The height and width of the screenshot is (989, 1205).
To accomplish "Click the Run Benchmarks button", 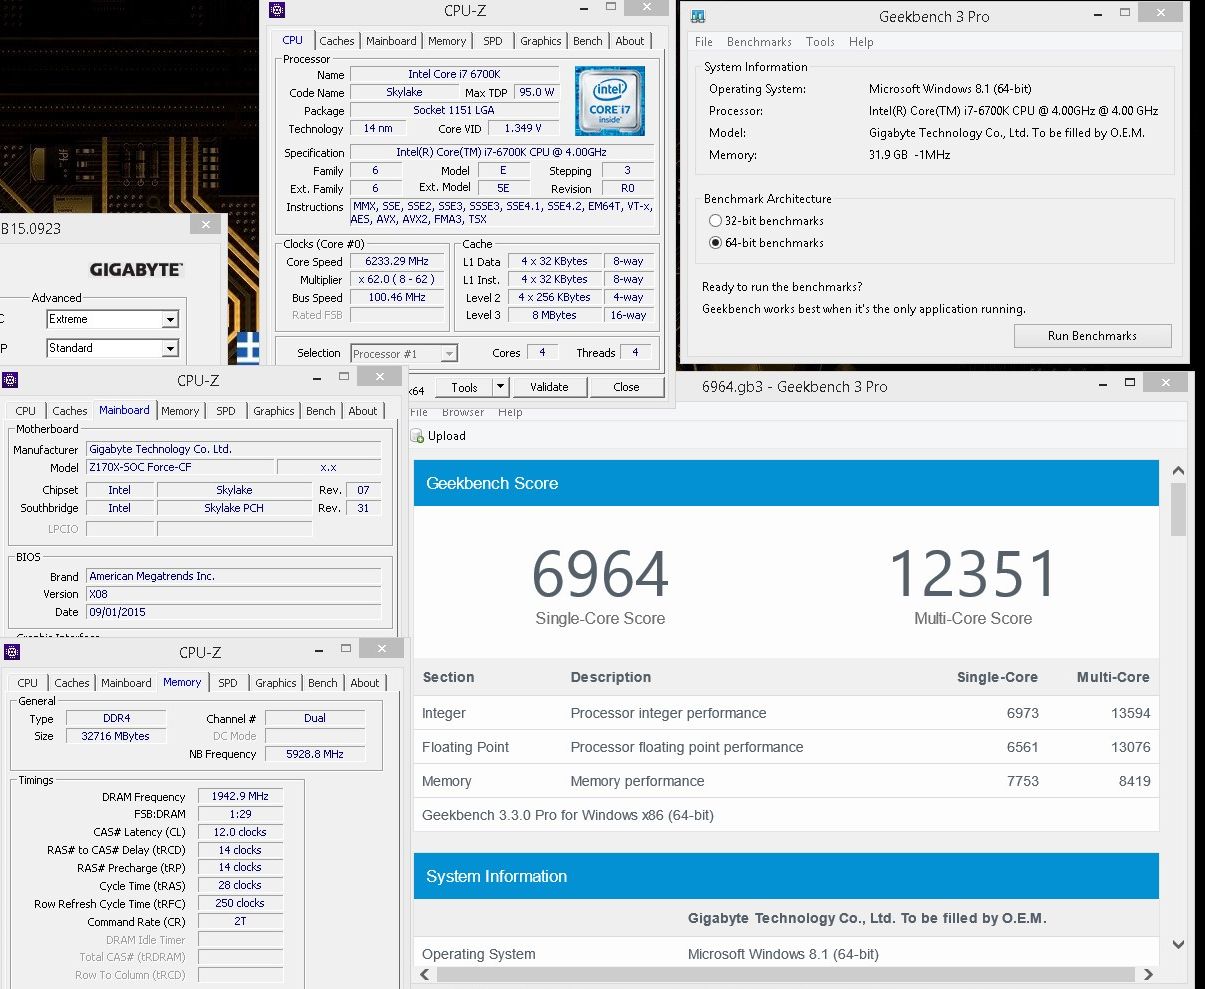I will point(1092,336).
